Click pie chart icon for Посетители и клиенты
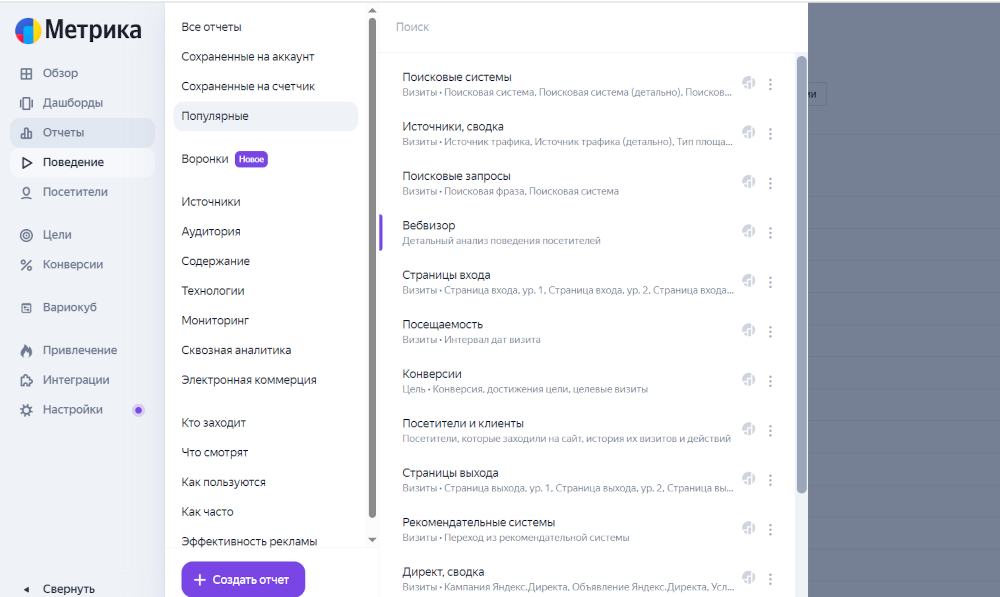Viewport: 1000px width, 597px height. [749, 429]
